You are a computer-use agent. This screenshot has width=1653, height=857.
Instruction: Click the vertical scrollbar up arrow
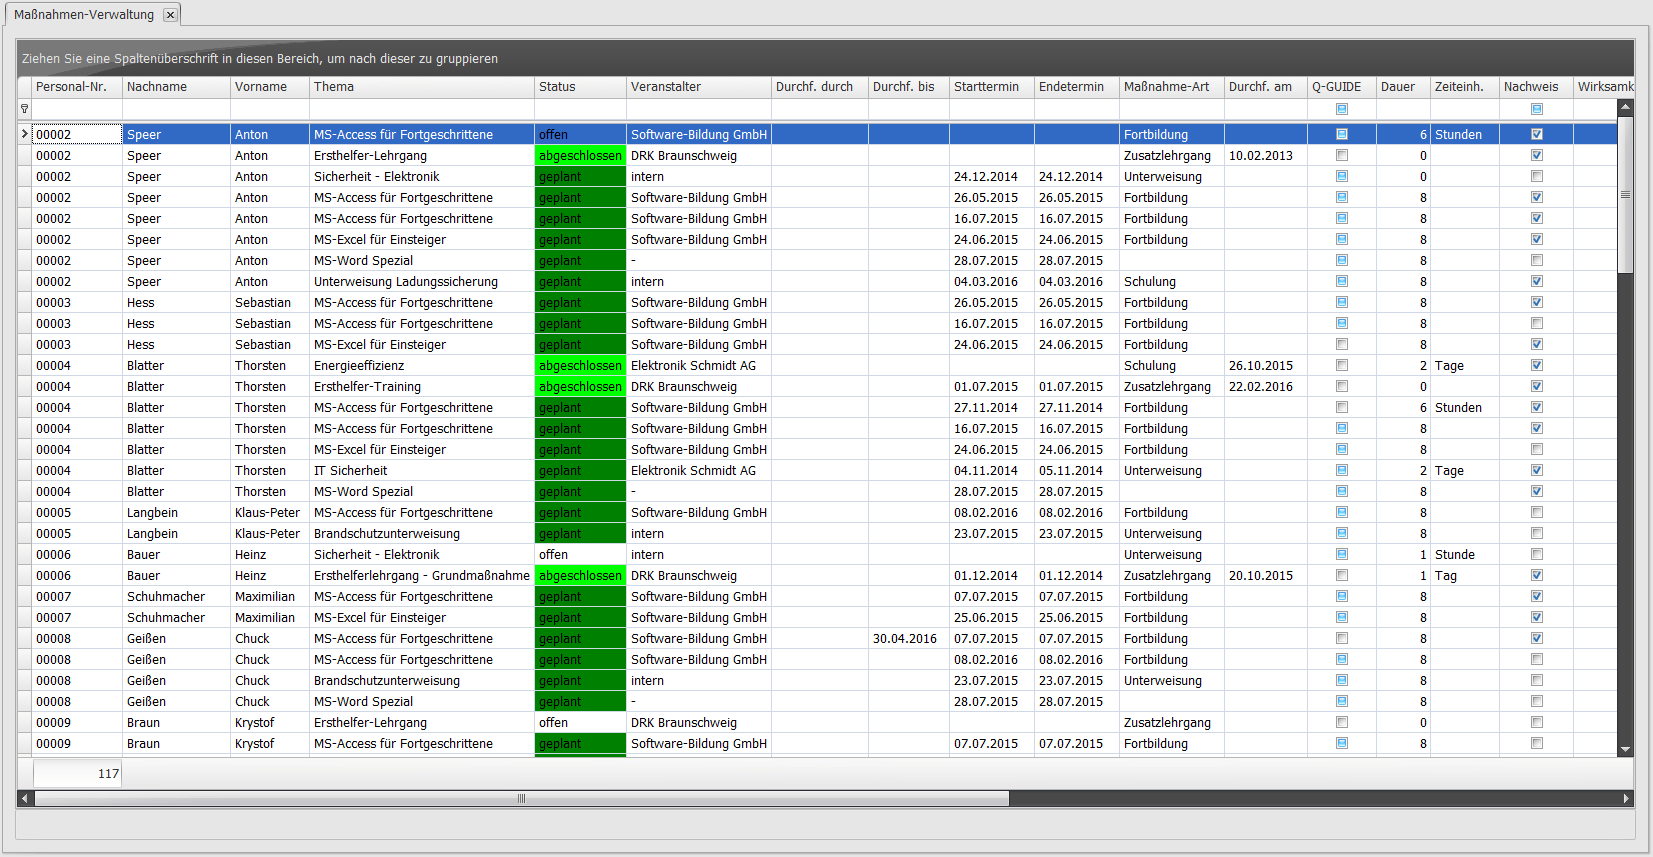point(1625,107)
